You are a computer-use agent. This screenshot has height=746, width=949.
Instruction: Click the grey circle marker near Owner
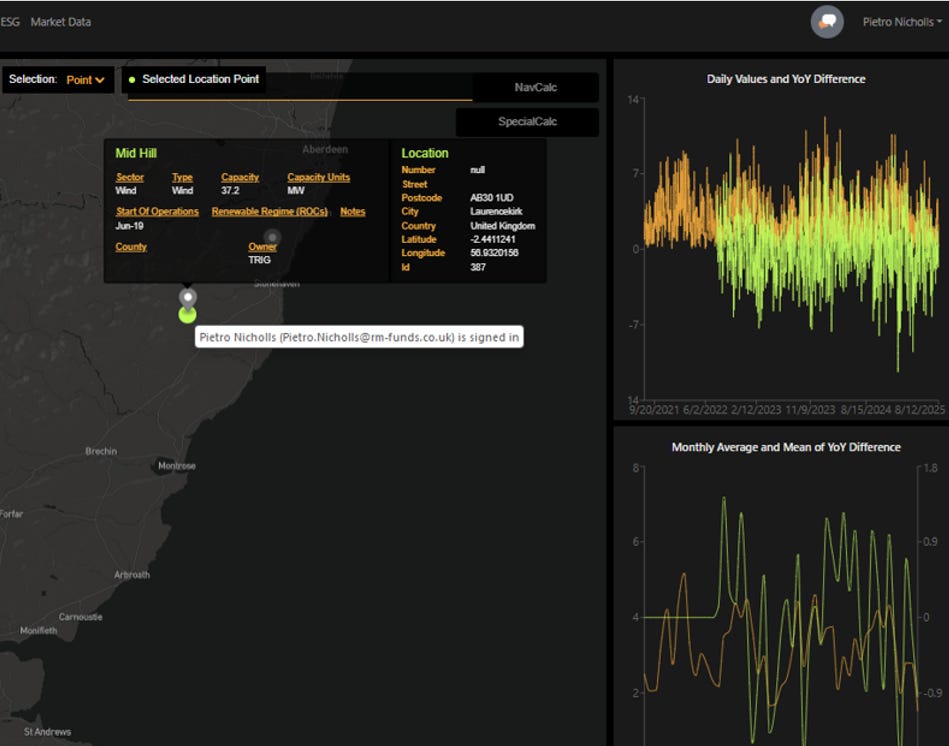click(x=272, y=237)
